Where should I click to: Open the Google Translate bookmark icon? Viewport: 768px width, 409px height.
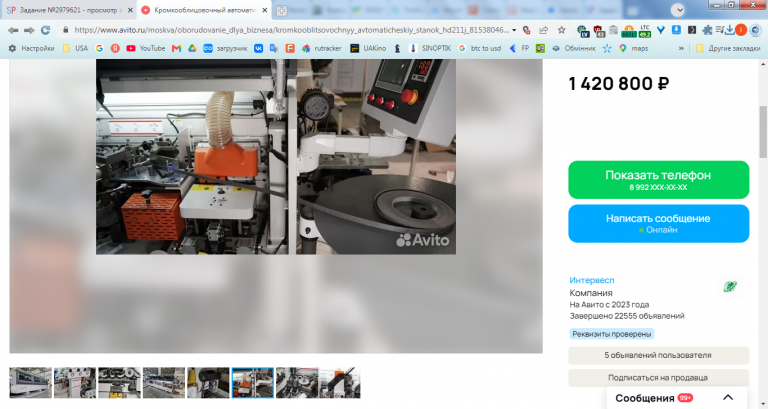tap(274, 48)
